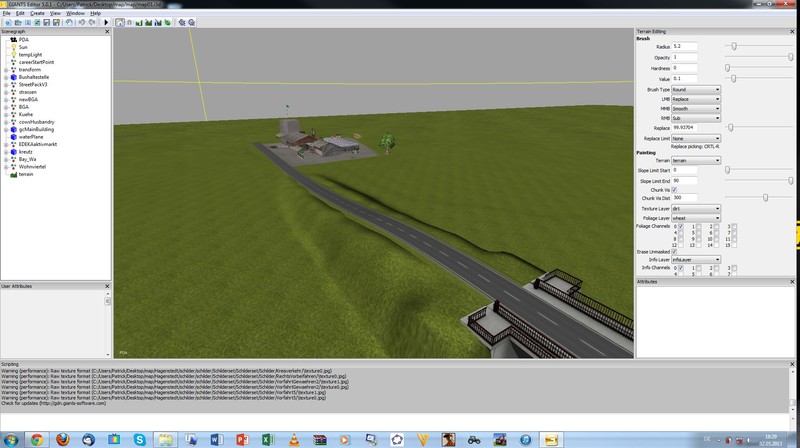This screenshot has width=800, height=448.
Task: Open the File menu
Action: 7,13
